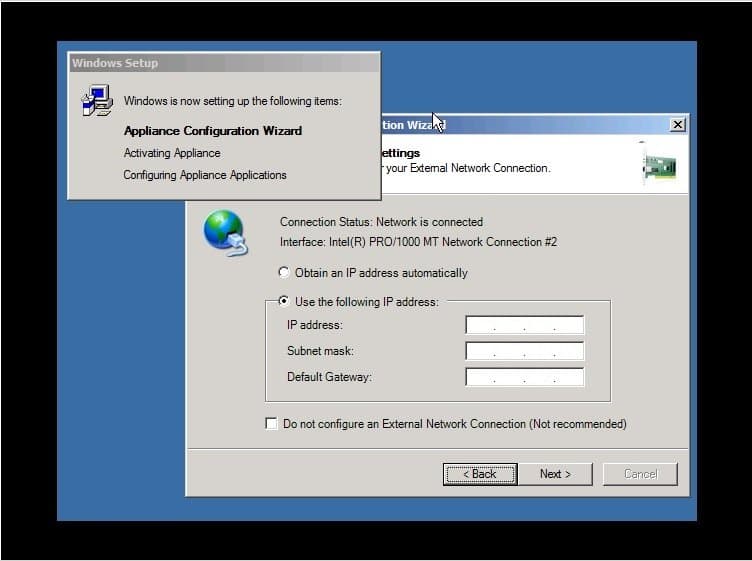Click the Default Gateway input field
The width and height of the screenshot is (752, 561).
click(x=525, y=377)
